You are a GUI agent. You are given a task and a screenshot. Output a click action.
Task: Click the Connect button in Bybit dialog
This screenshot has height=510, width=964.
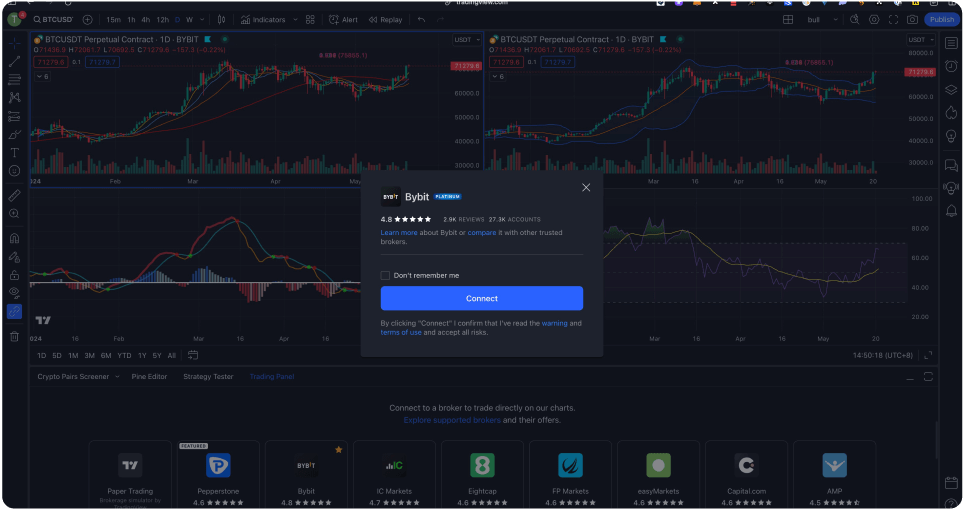point(481,298)
